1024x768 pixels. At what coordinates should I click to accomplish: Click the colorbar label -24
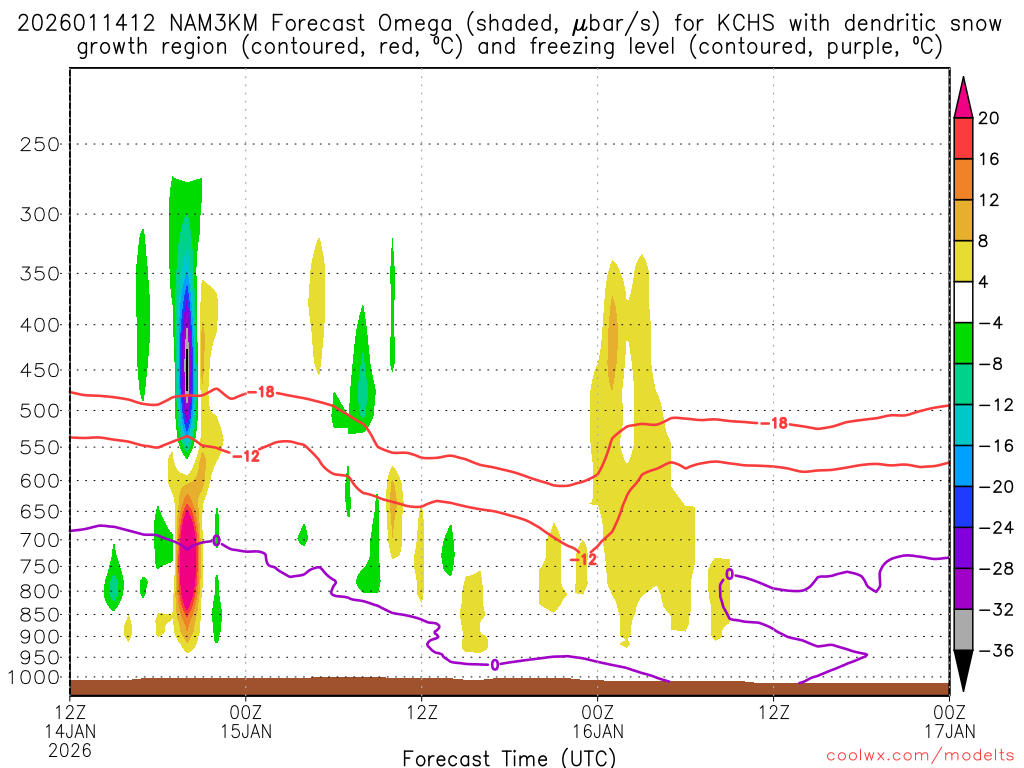coord(995,528)
